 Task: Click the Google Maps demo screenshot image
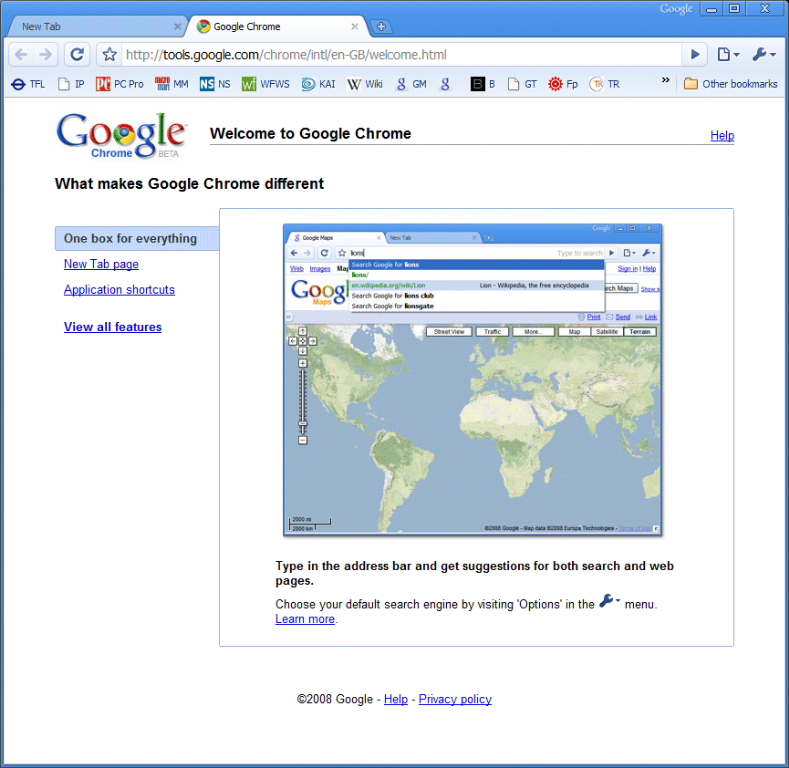click(472, 380)
